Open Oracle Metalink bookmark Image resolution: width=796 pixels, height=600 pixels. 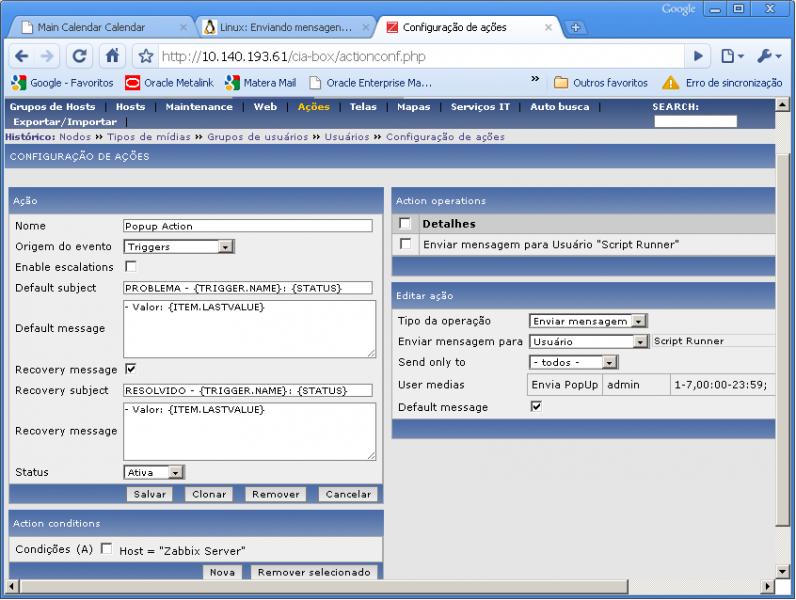pyautogui.click(x=169, y=83)
